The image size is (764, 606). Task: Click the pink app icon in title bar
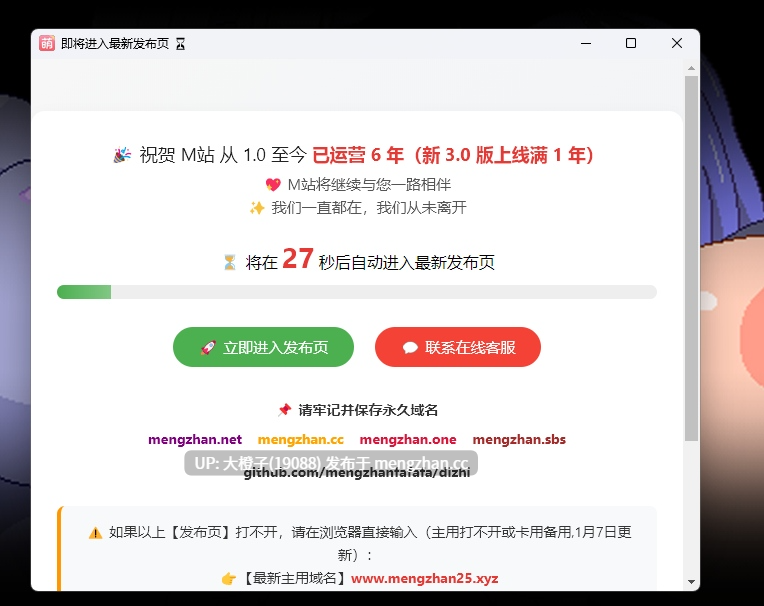point(47,43)
